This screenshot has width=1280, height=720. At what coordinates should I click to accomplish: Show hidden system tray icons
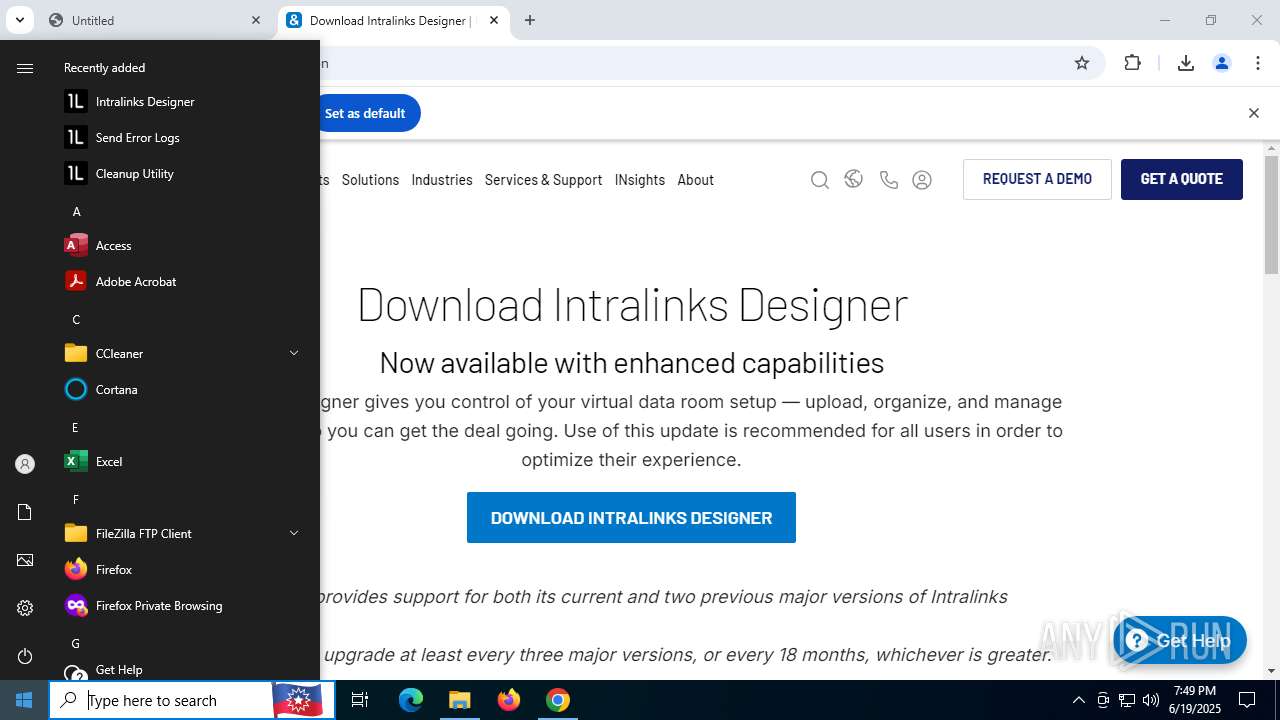1078,700
